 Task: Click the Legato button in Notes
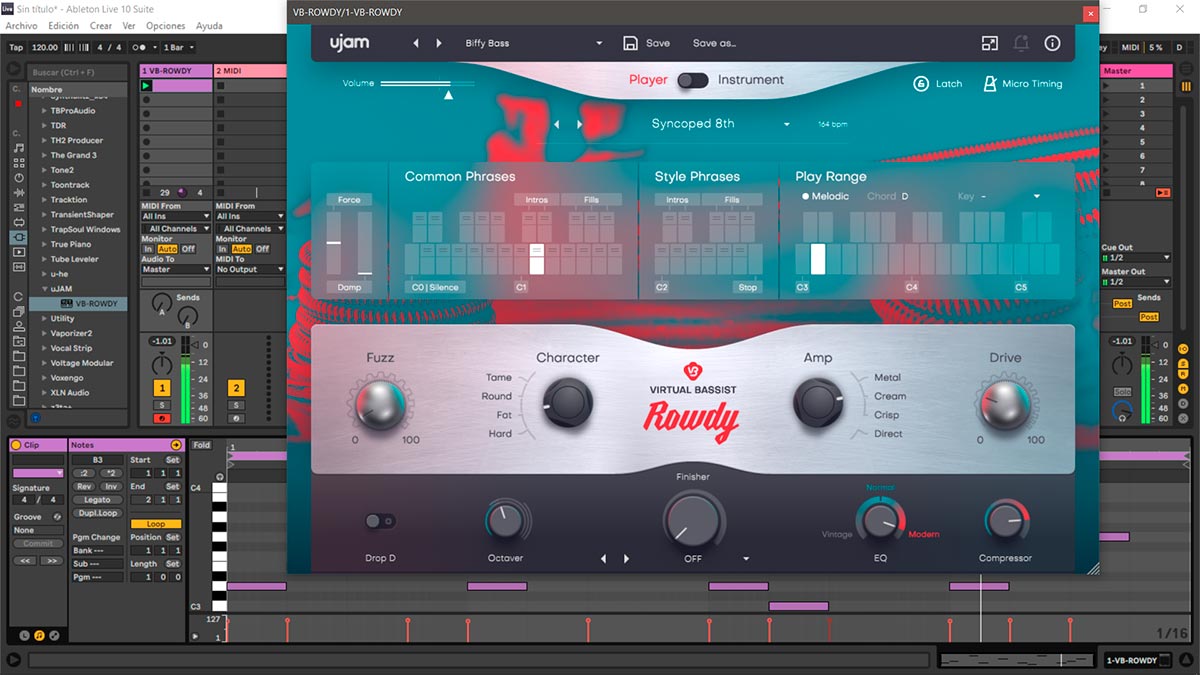click(97, 500)
